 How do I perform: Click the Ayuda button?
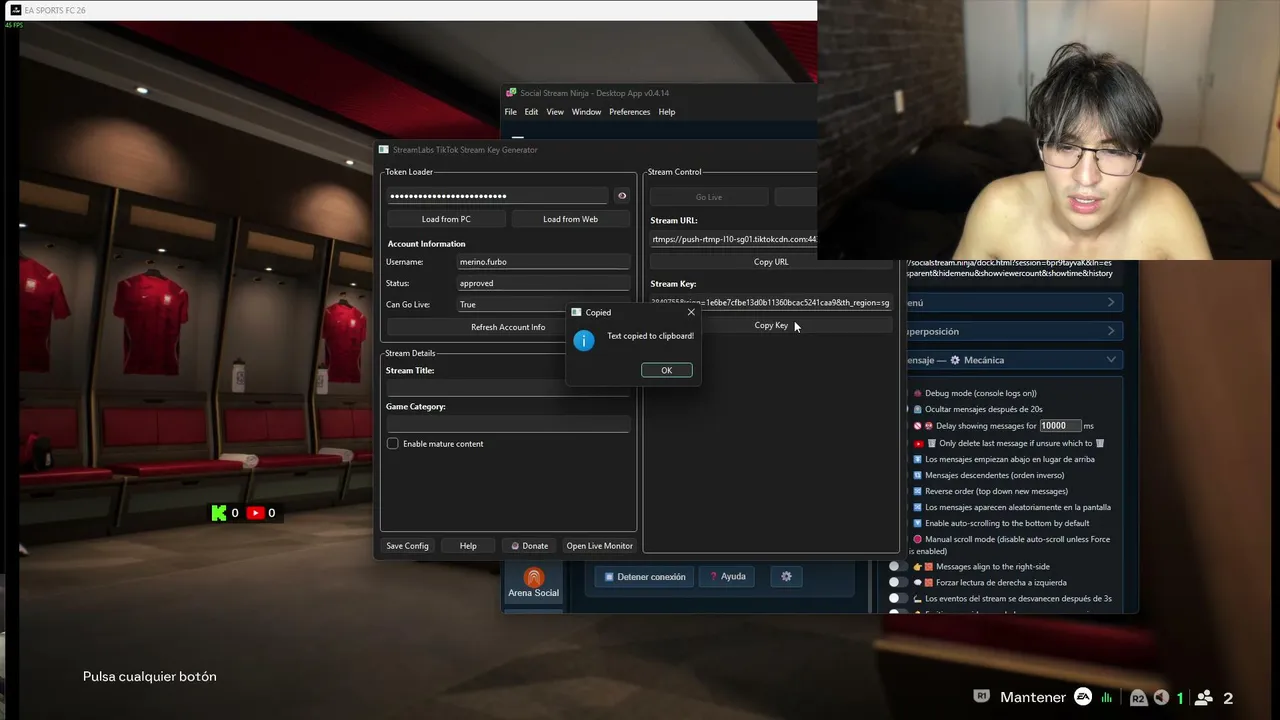pyautogui.click(x=728, y=577)
